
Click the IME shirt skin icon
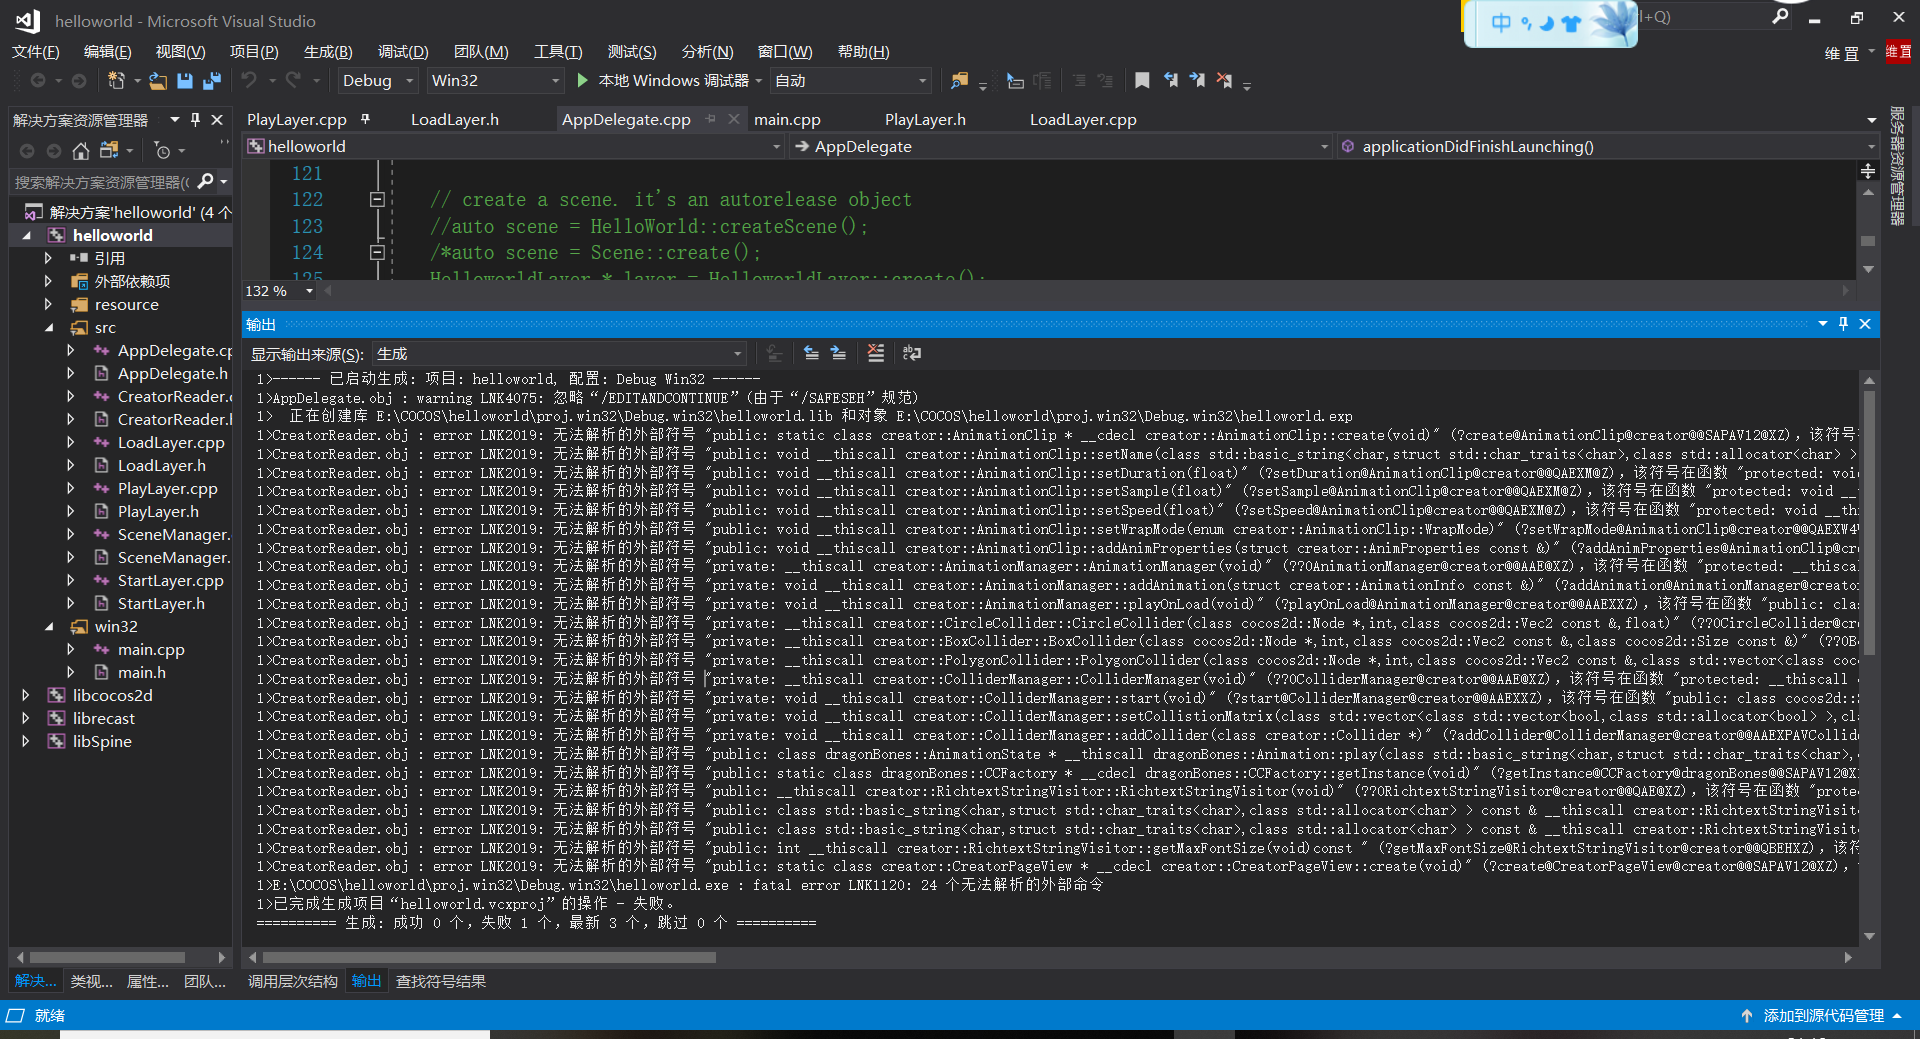1571,23
